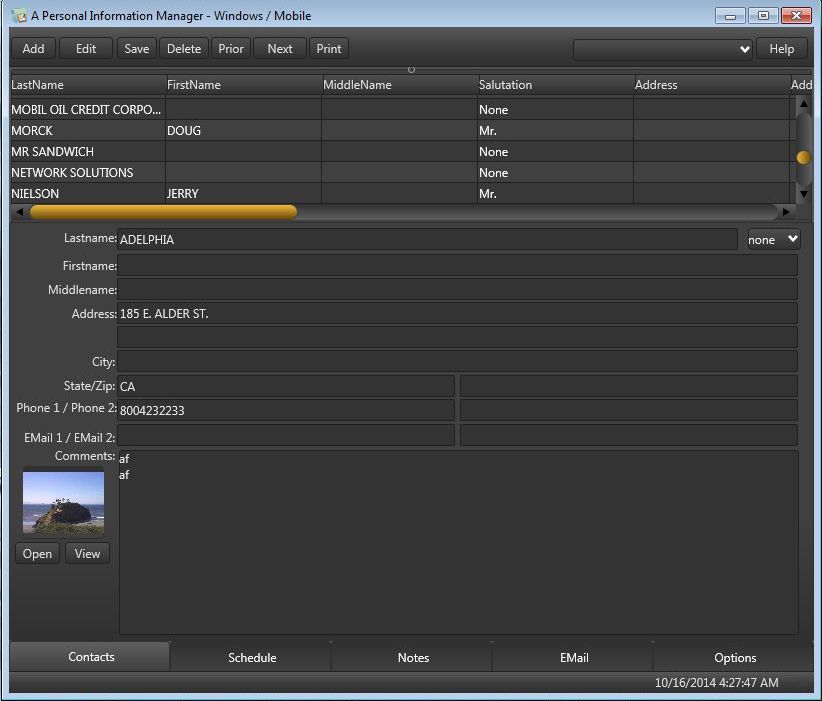Open the Notes tab

pos(413,657)
